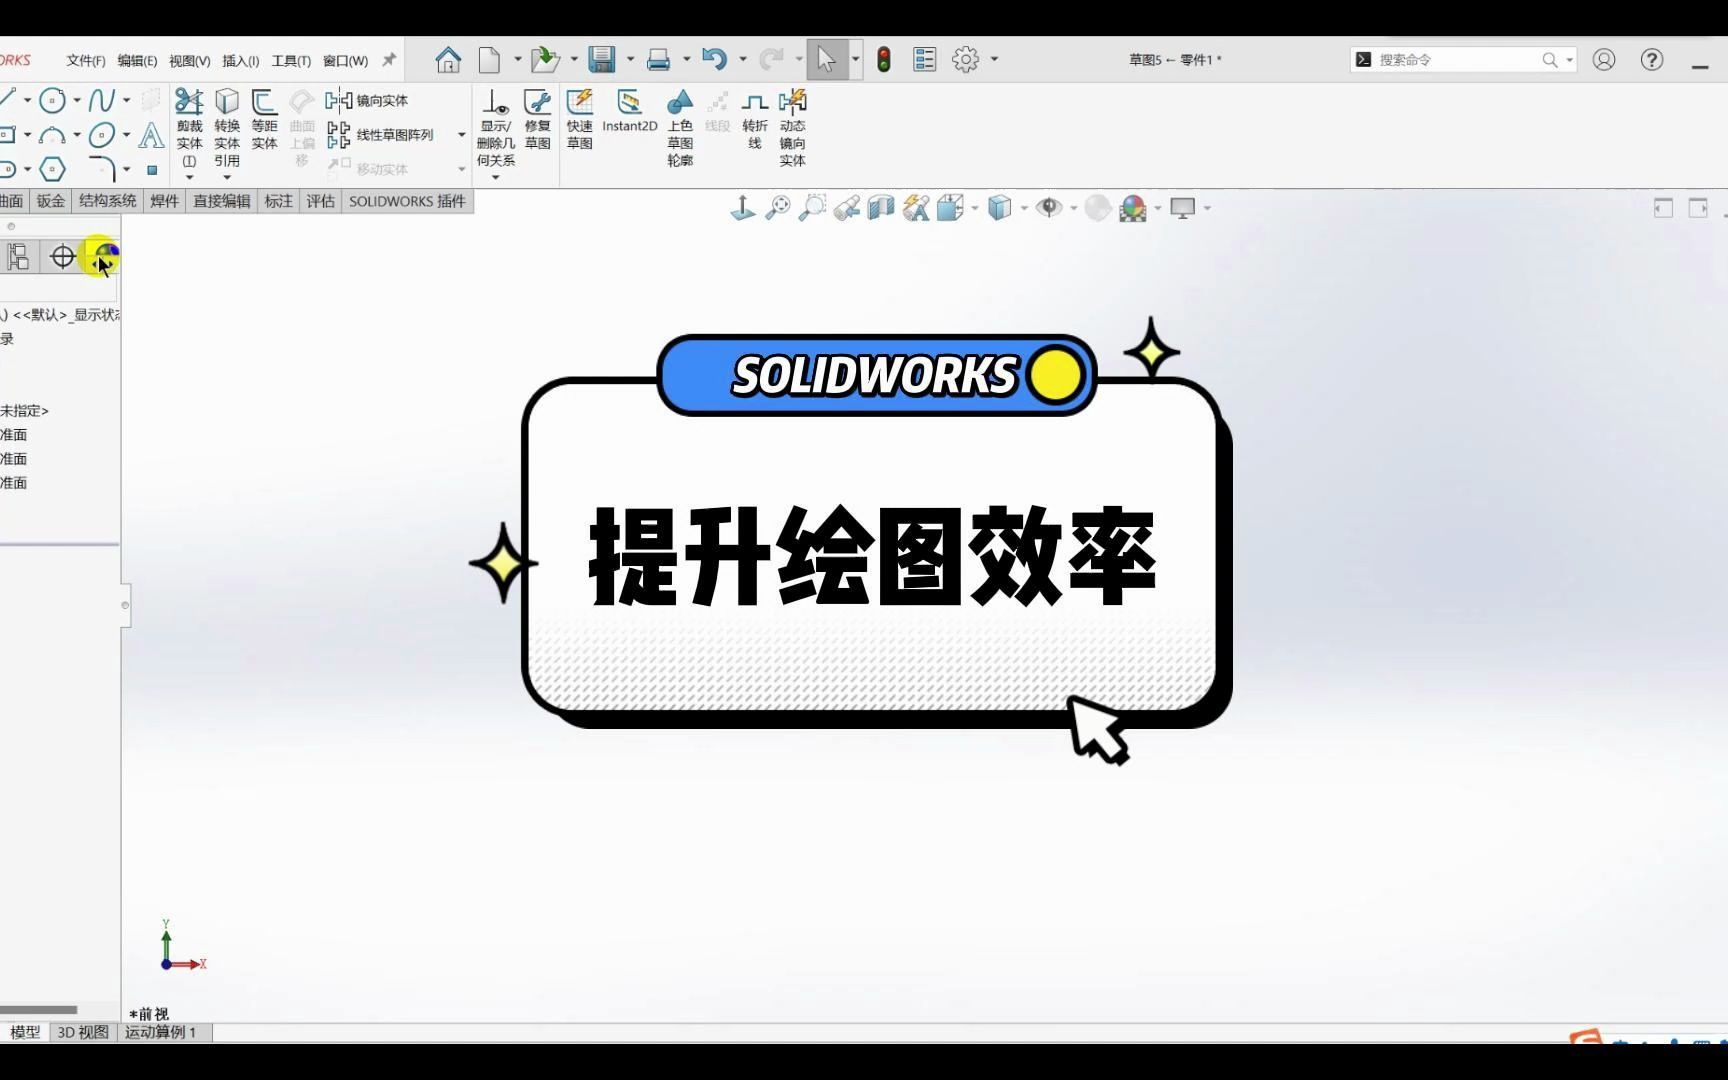Image resolution: width=1728 pixels, height=1080 pixels.
Task: Open the 视图(V) menu
Action: coord(189,61)
